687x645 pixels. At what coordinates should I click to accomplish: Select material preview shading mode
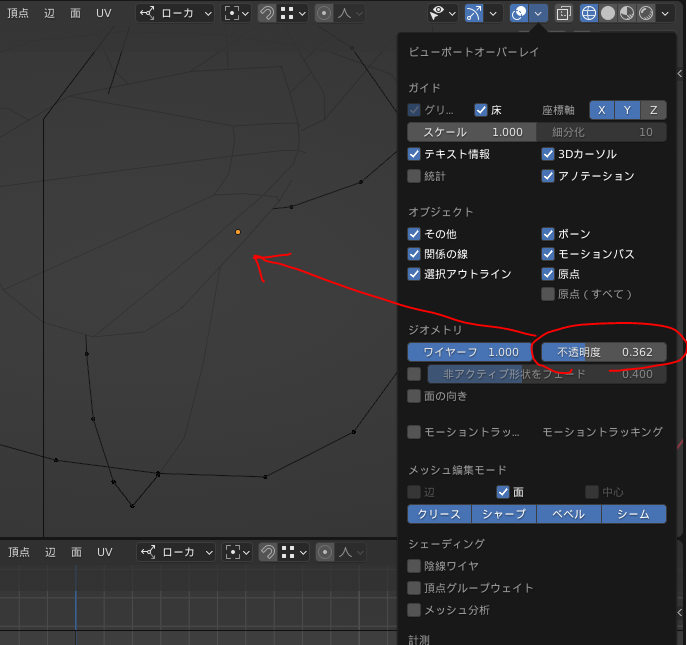[627, 13]
